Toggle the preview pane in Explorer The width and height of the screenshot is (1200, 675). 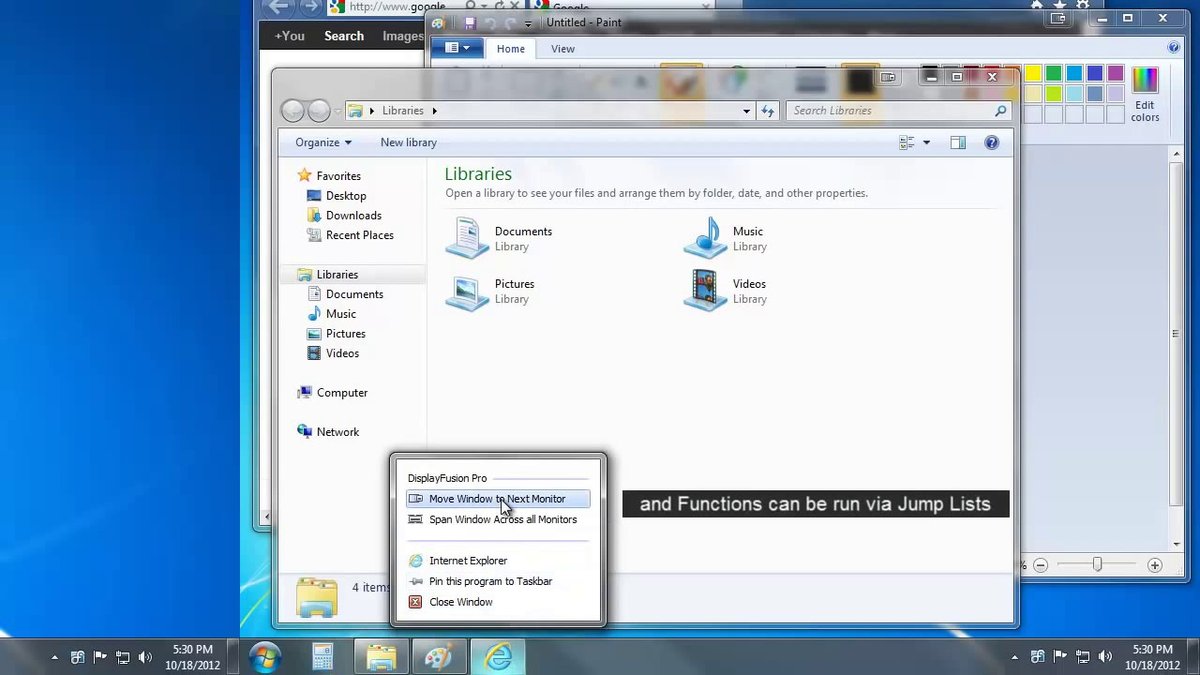tap(957, 142)
